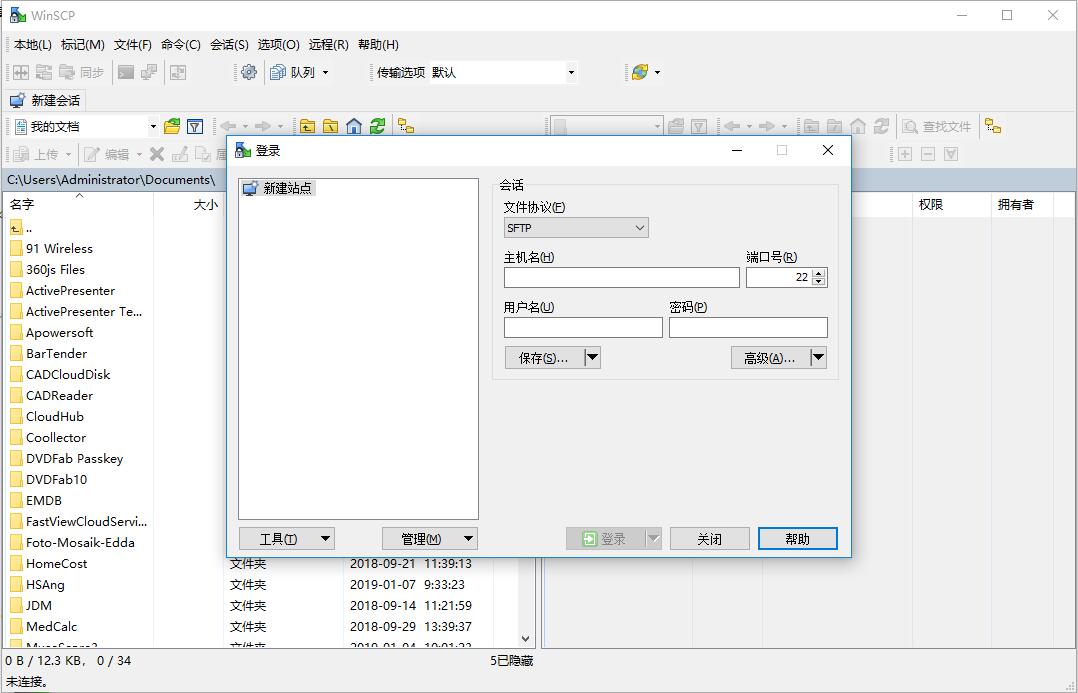1078x693 pixels.
Task: Open the 命令(C) menu
Action: click(x=181, y=45)
